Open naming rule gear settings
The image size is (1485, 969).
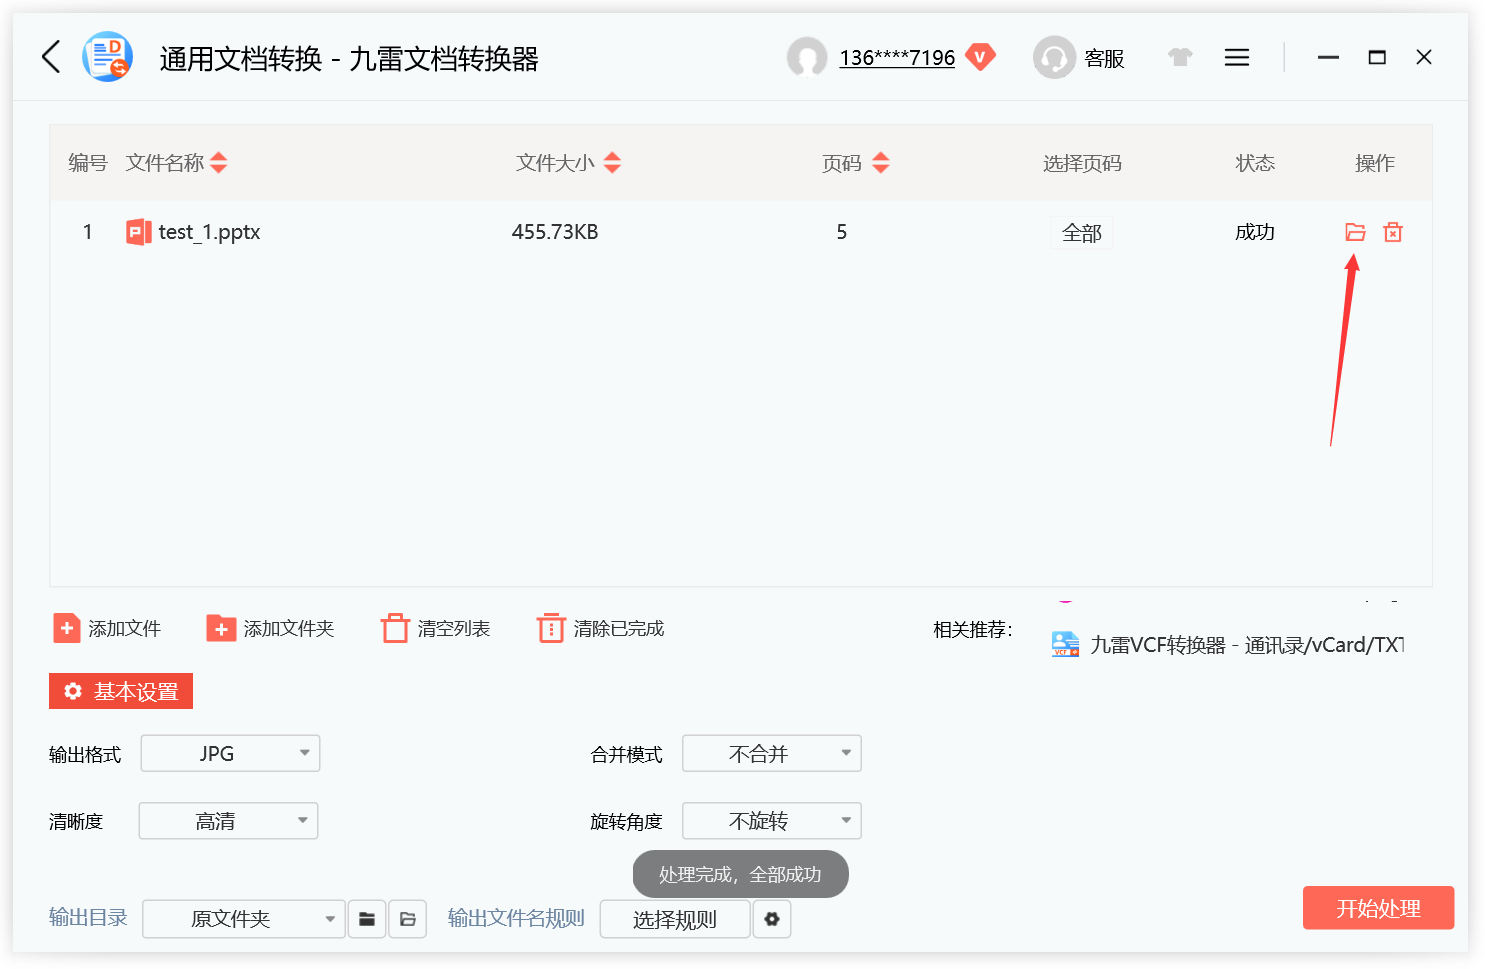point(772,919)
